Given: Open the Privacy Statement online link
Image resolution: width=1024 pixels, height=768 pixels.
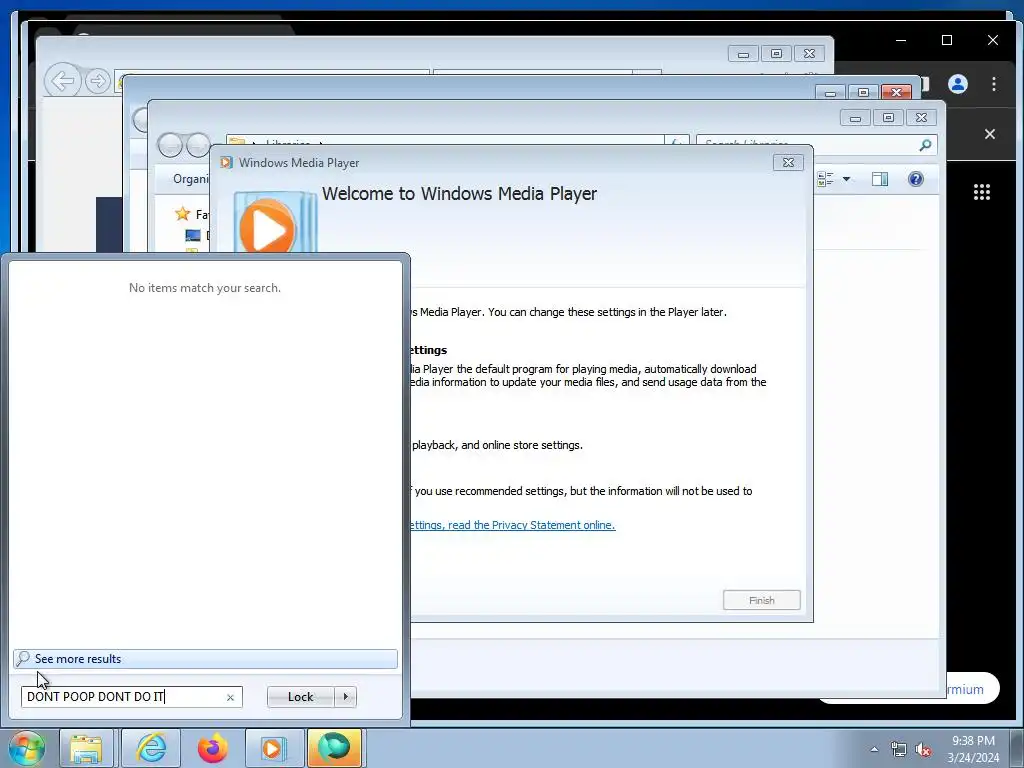Looking at the screenshot, I should pyautogui.click(x=513, y=525).
